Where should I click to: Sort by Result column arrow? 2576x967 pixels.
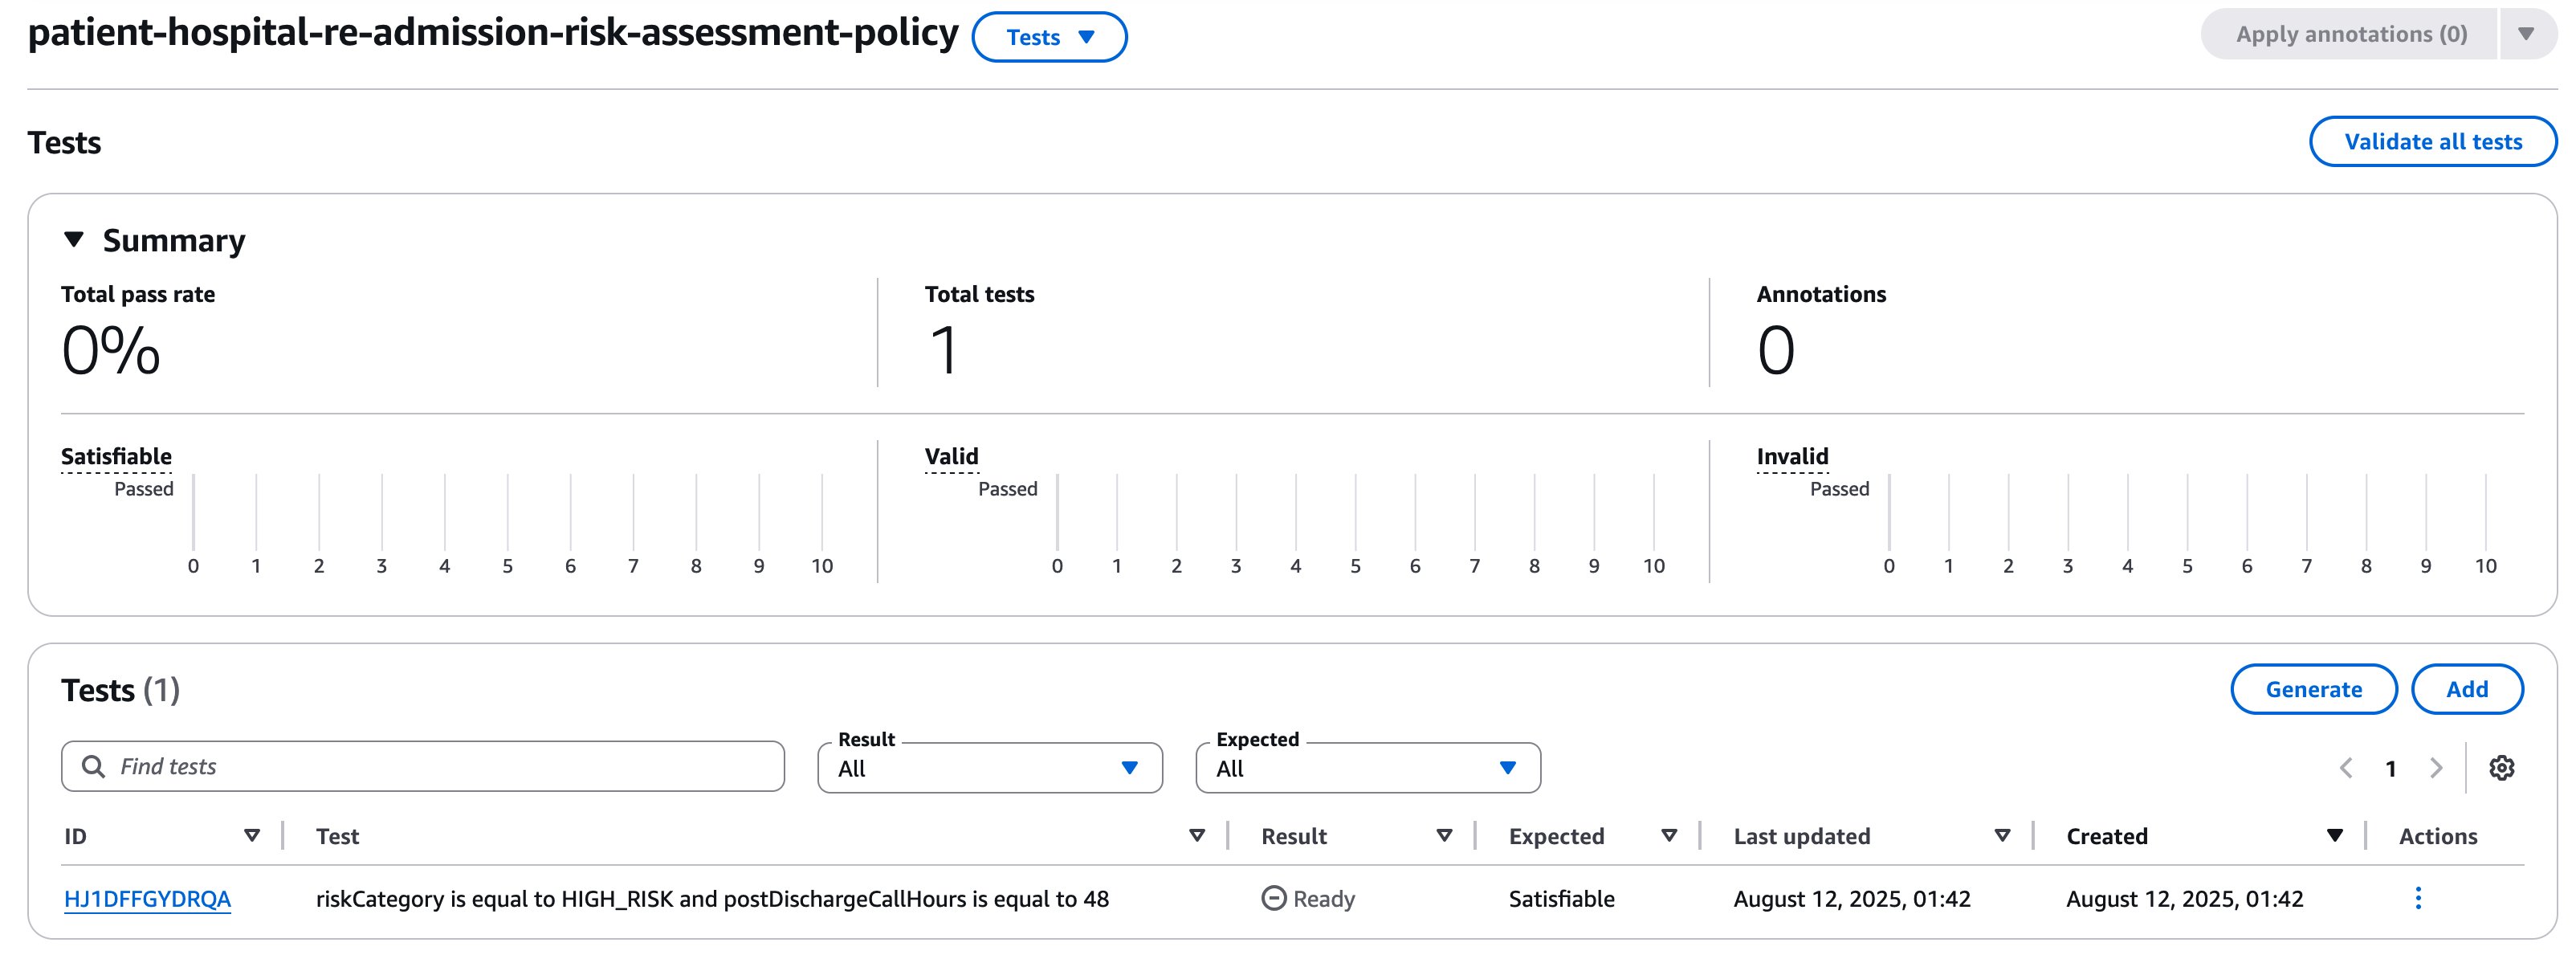tap(1443, 835)
